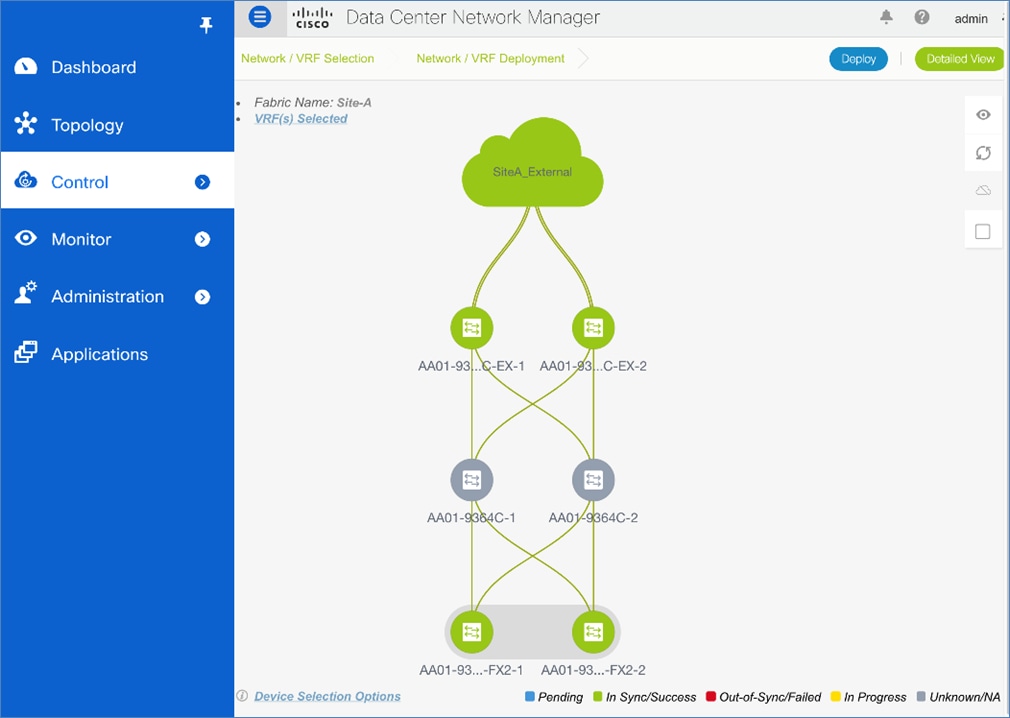Open the Administration menu item
This screenshot has width=1010, height=718.
[117, 296]
